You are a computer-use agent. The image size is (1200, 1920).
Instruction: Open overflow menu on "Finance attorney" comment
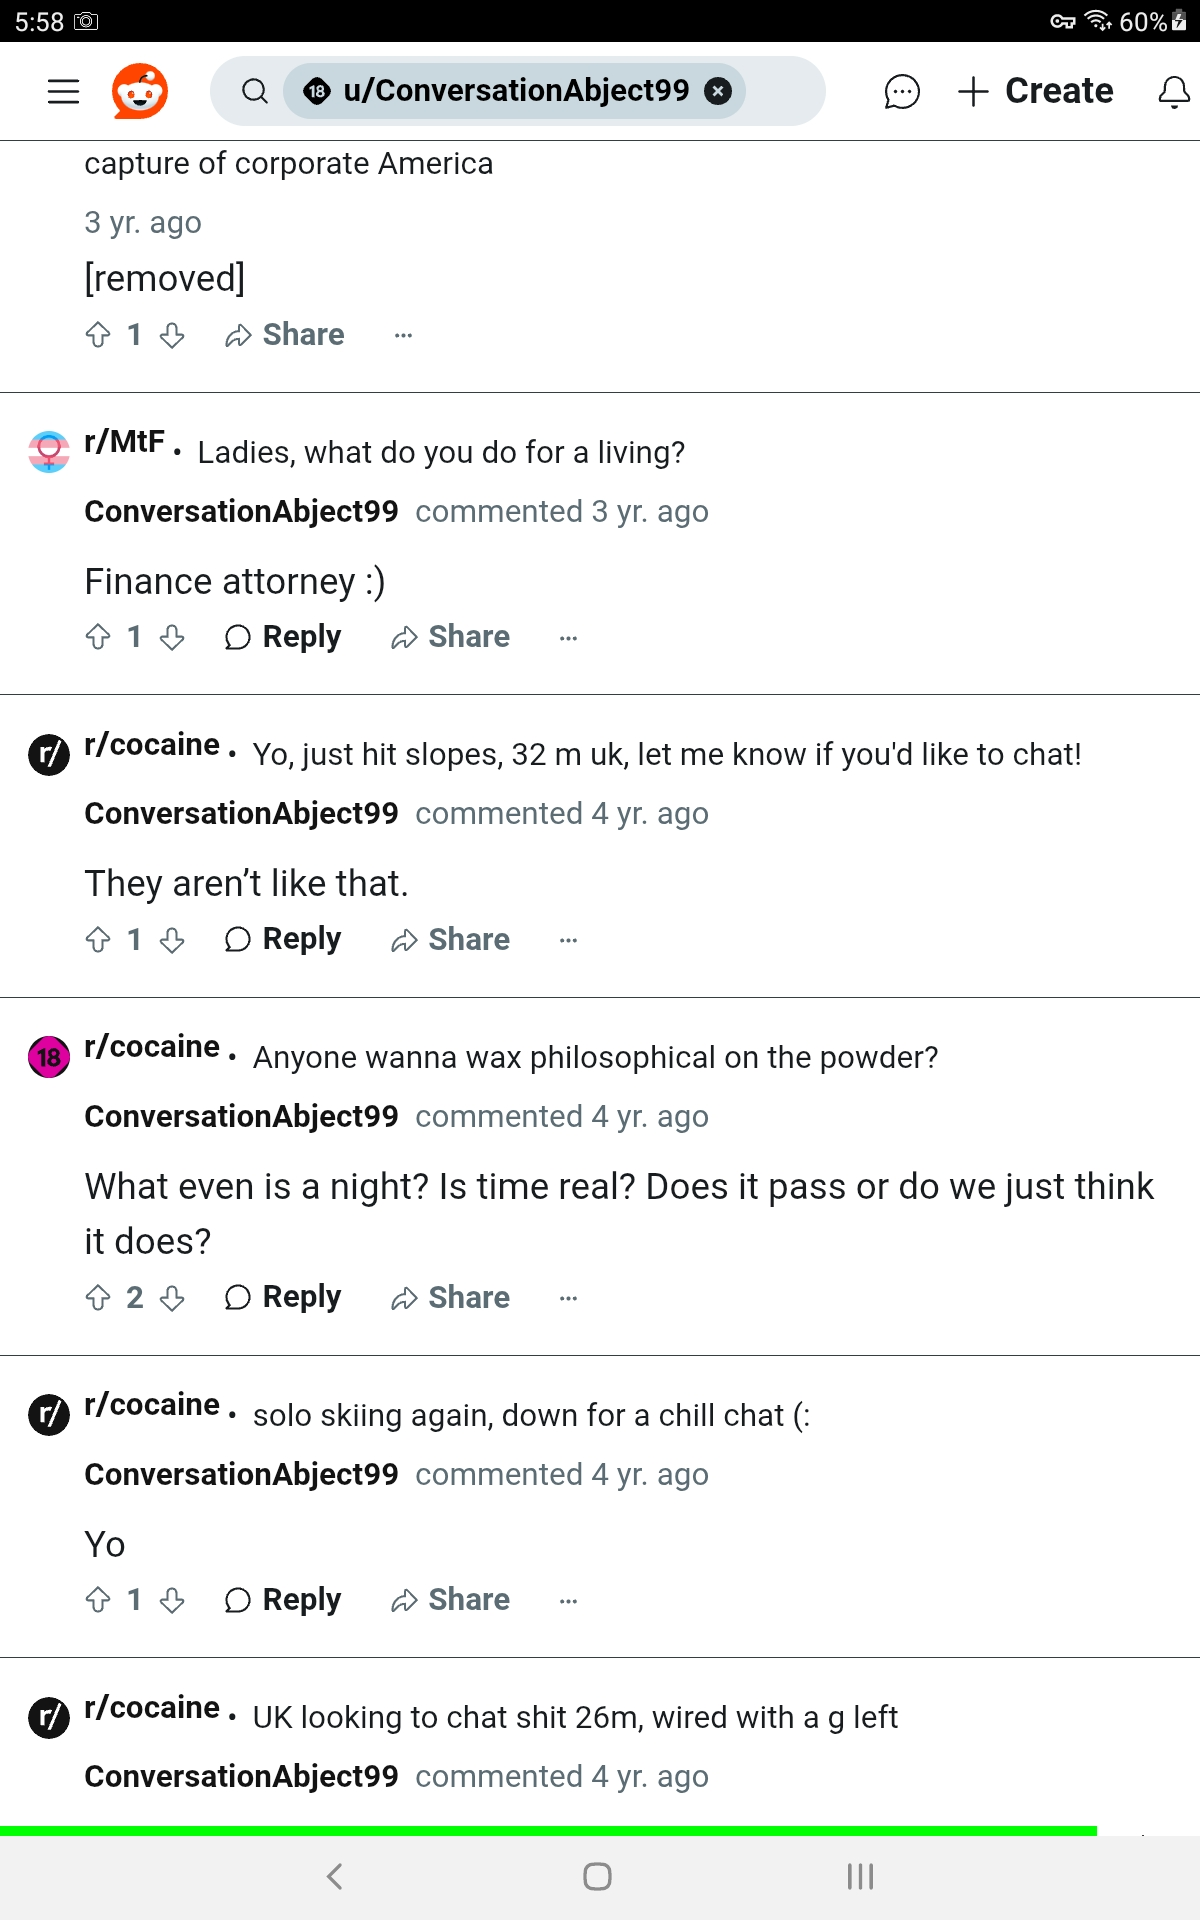(568, 637)
